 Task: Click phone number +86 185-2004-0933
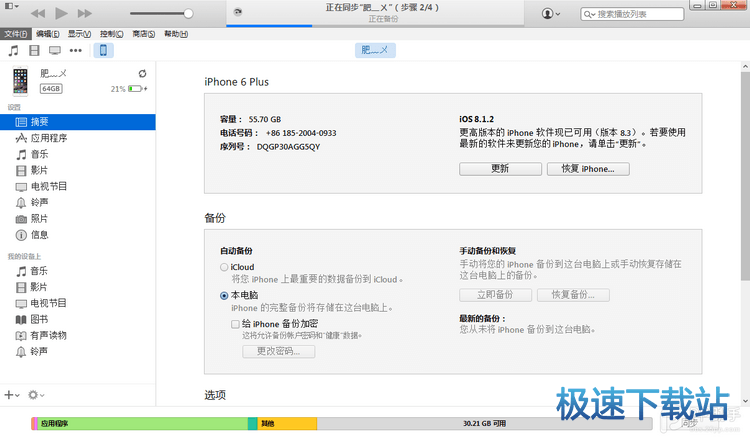301,133
